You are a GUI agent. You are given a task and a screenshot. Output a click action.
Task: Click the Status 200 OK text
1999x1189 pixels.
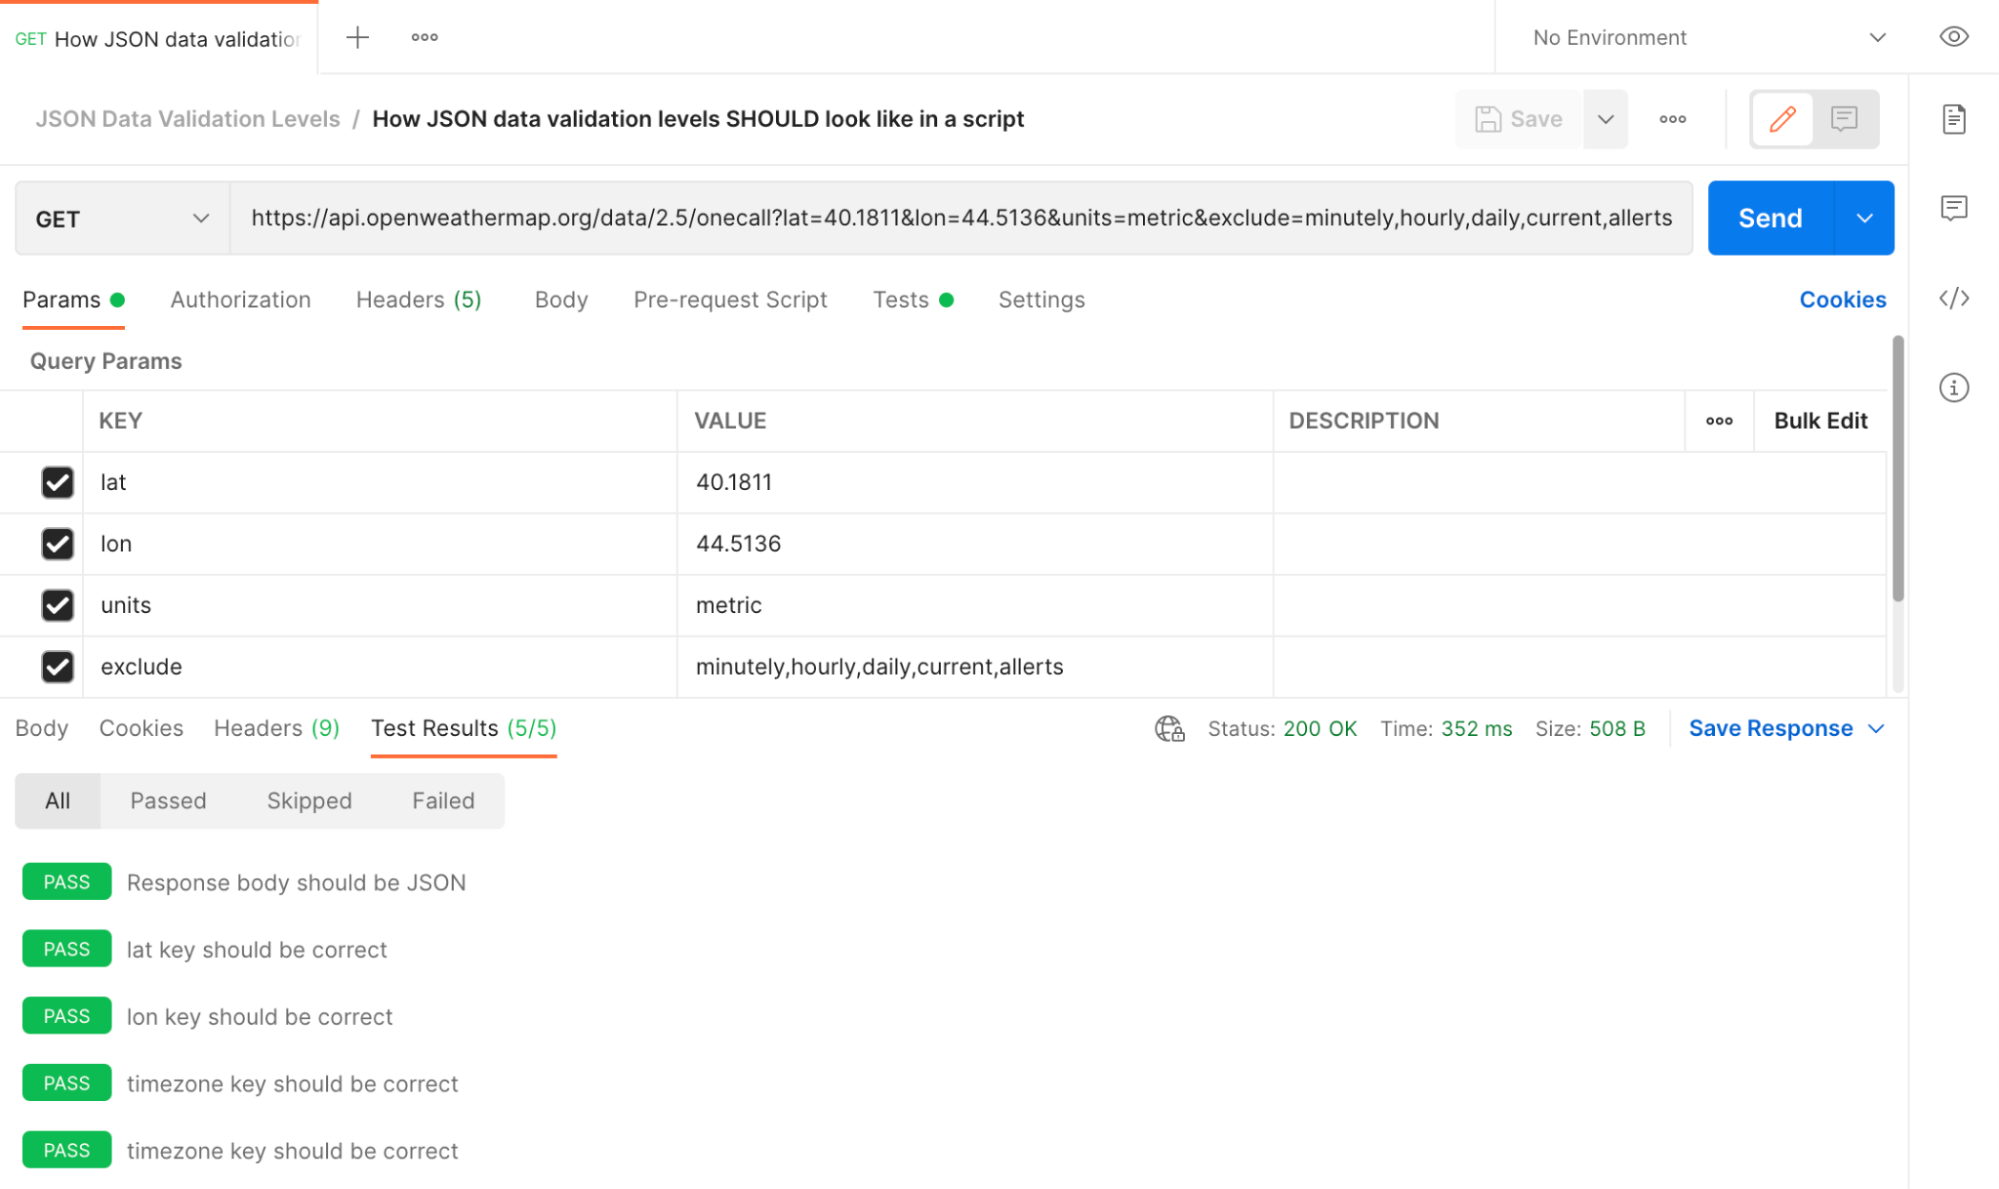1282,728
